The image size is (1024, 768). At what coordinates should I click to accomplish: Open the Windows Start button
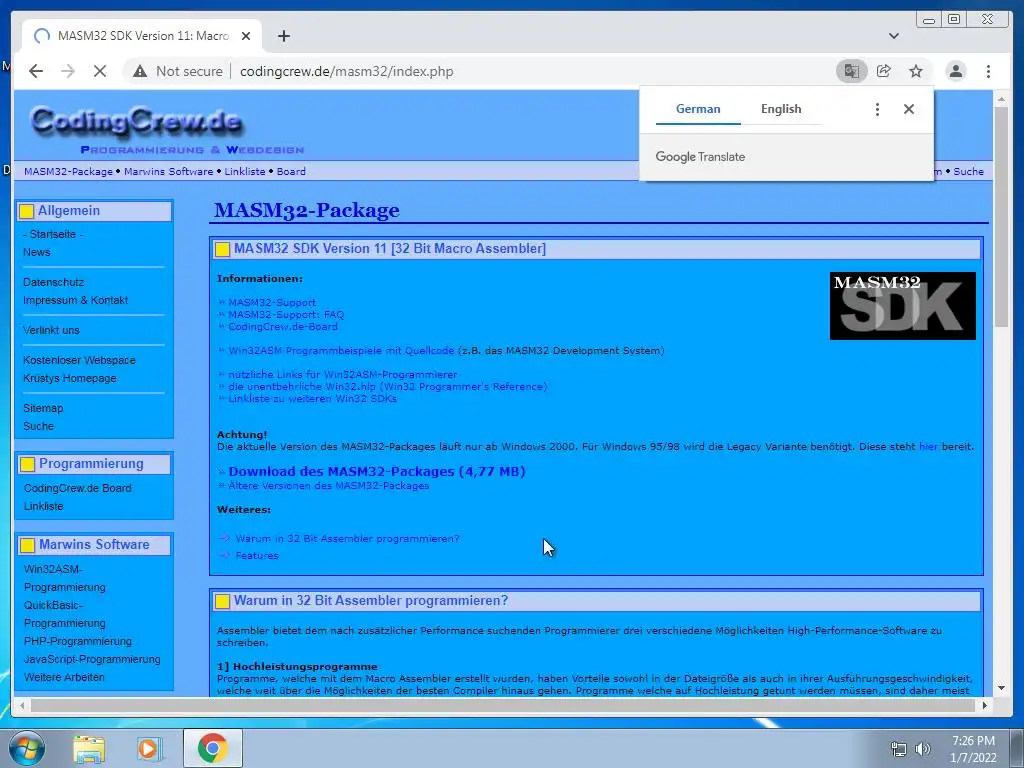point(26,748)
